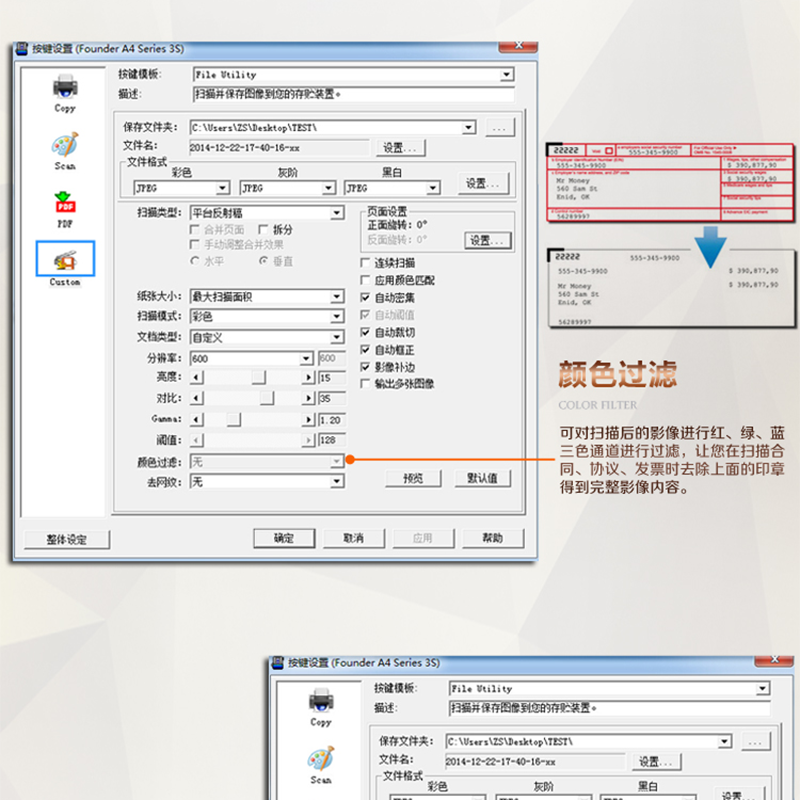This screenshot has height=800, width=800.
Task: Click the 整体设定 button
Action: [x=66, y=539]
